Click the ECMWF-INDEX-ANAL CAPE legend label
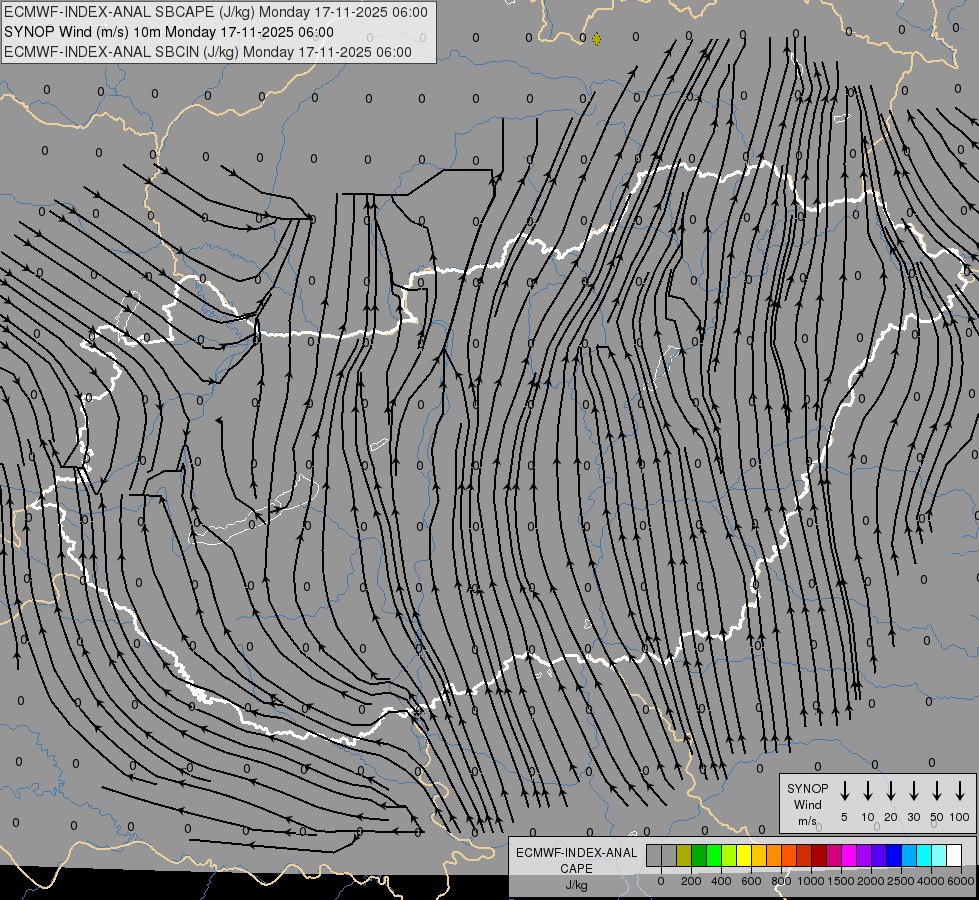 click(576, 861)
